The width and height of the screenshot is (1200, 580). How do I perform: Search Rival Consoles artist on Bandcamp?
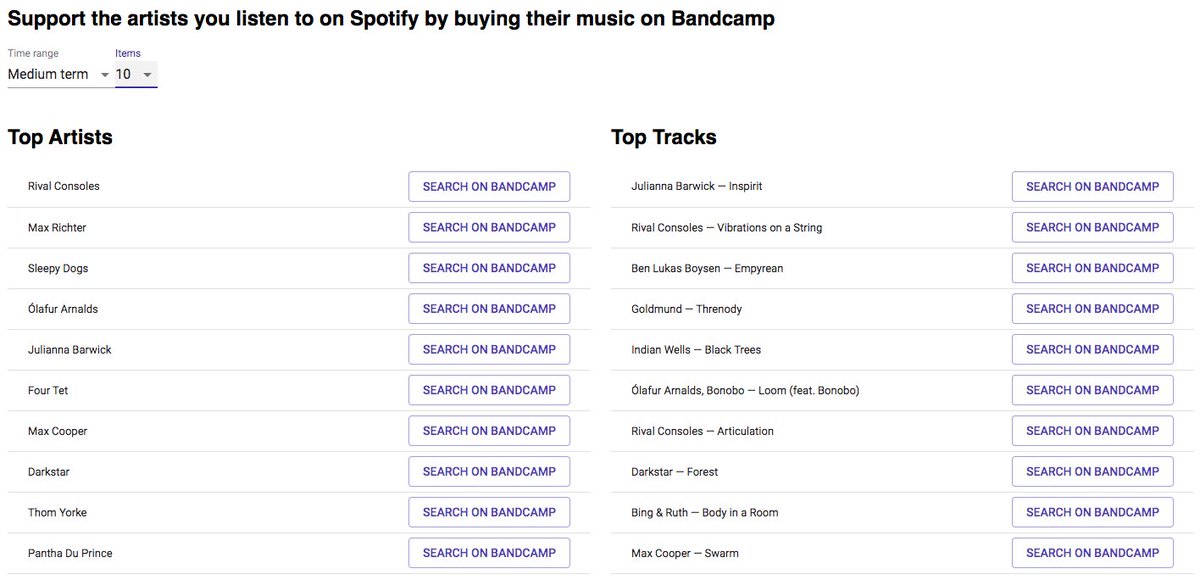[x=489, y=187]
